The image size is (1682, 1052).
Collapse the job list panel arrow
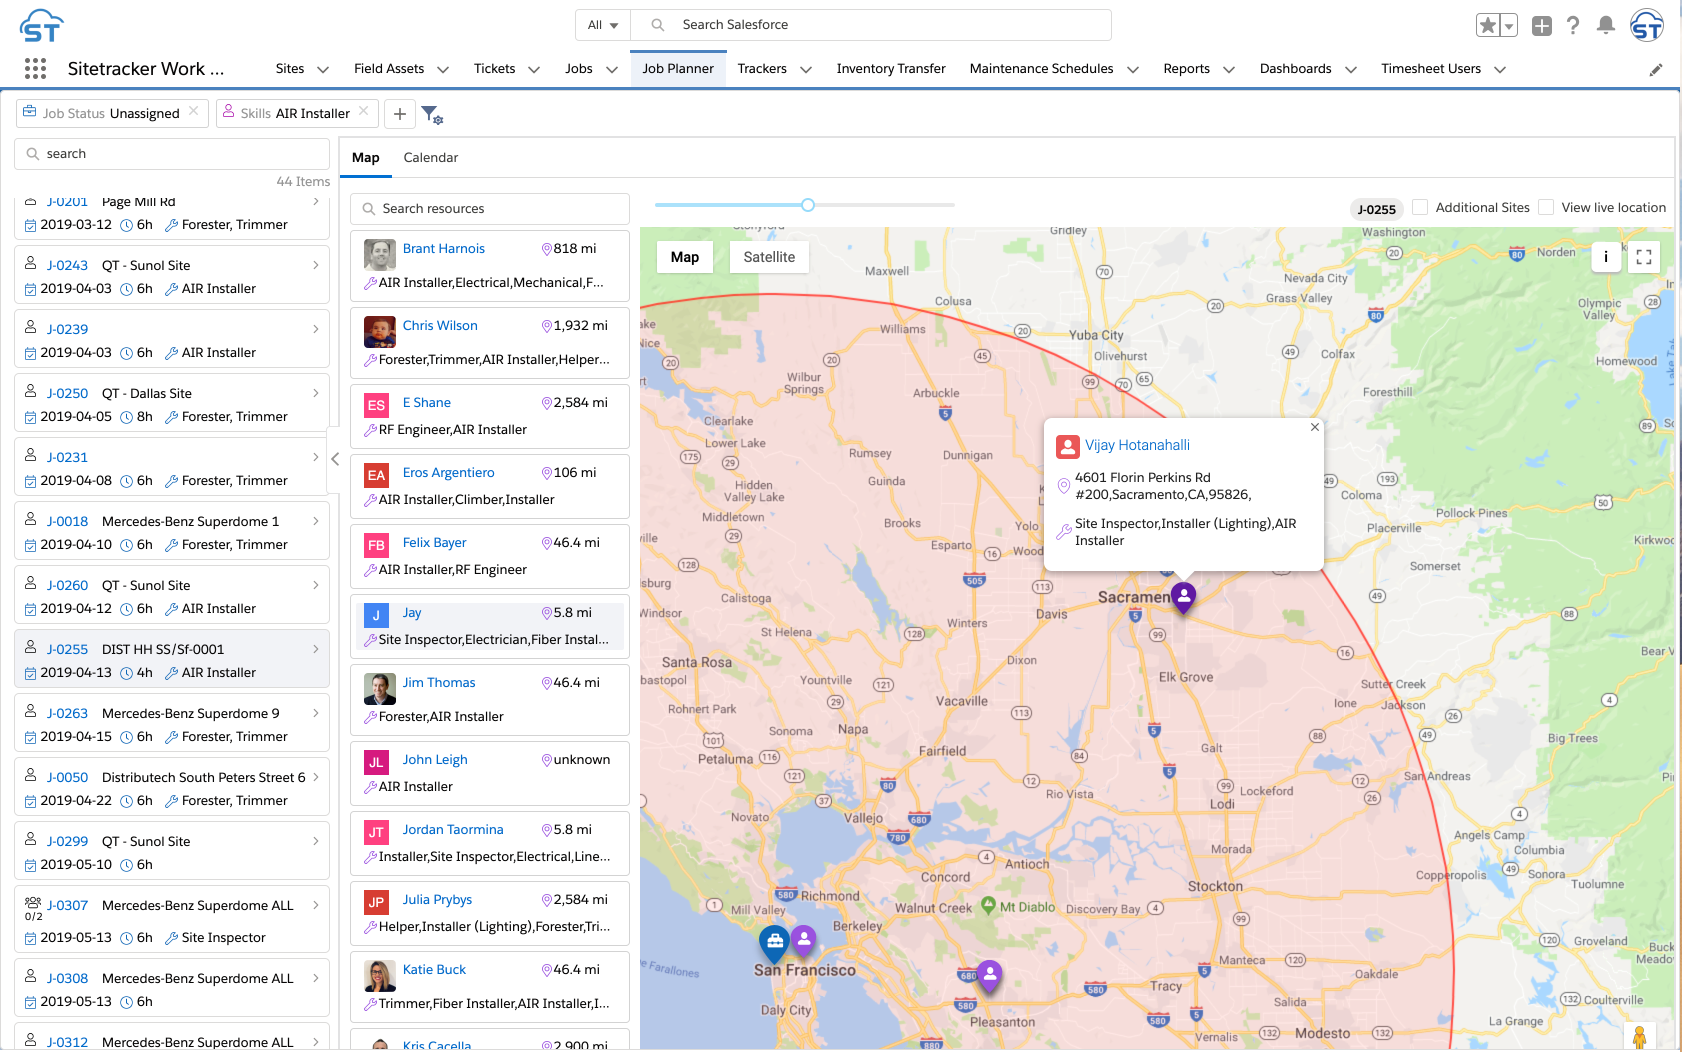click(x=335, y=459)
